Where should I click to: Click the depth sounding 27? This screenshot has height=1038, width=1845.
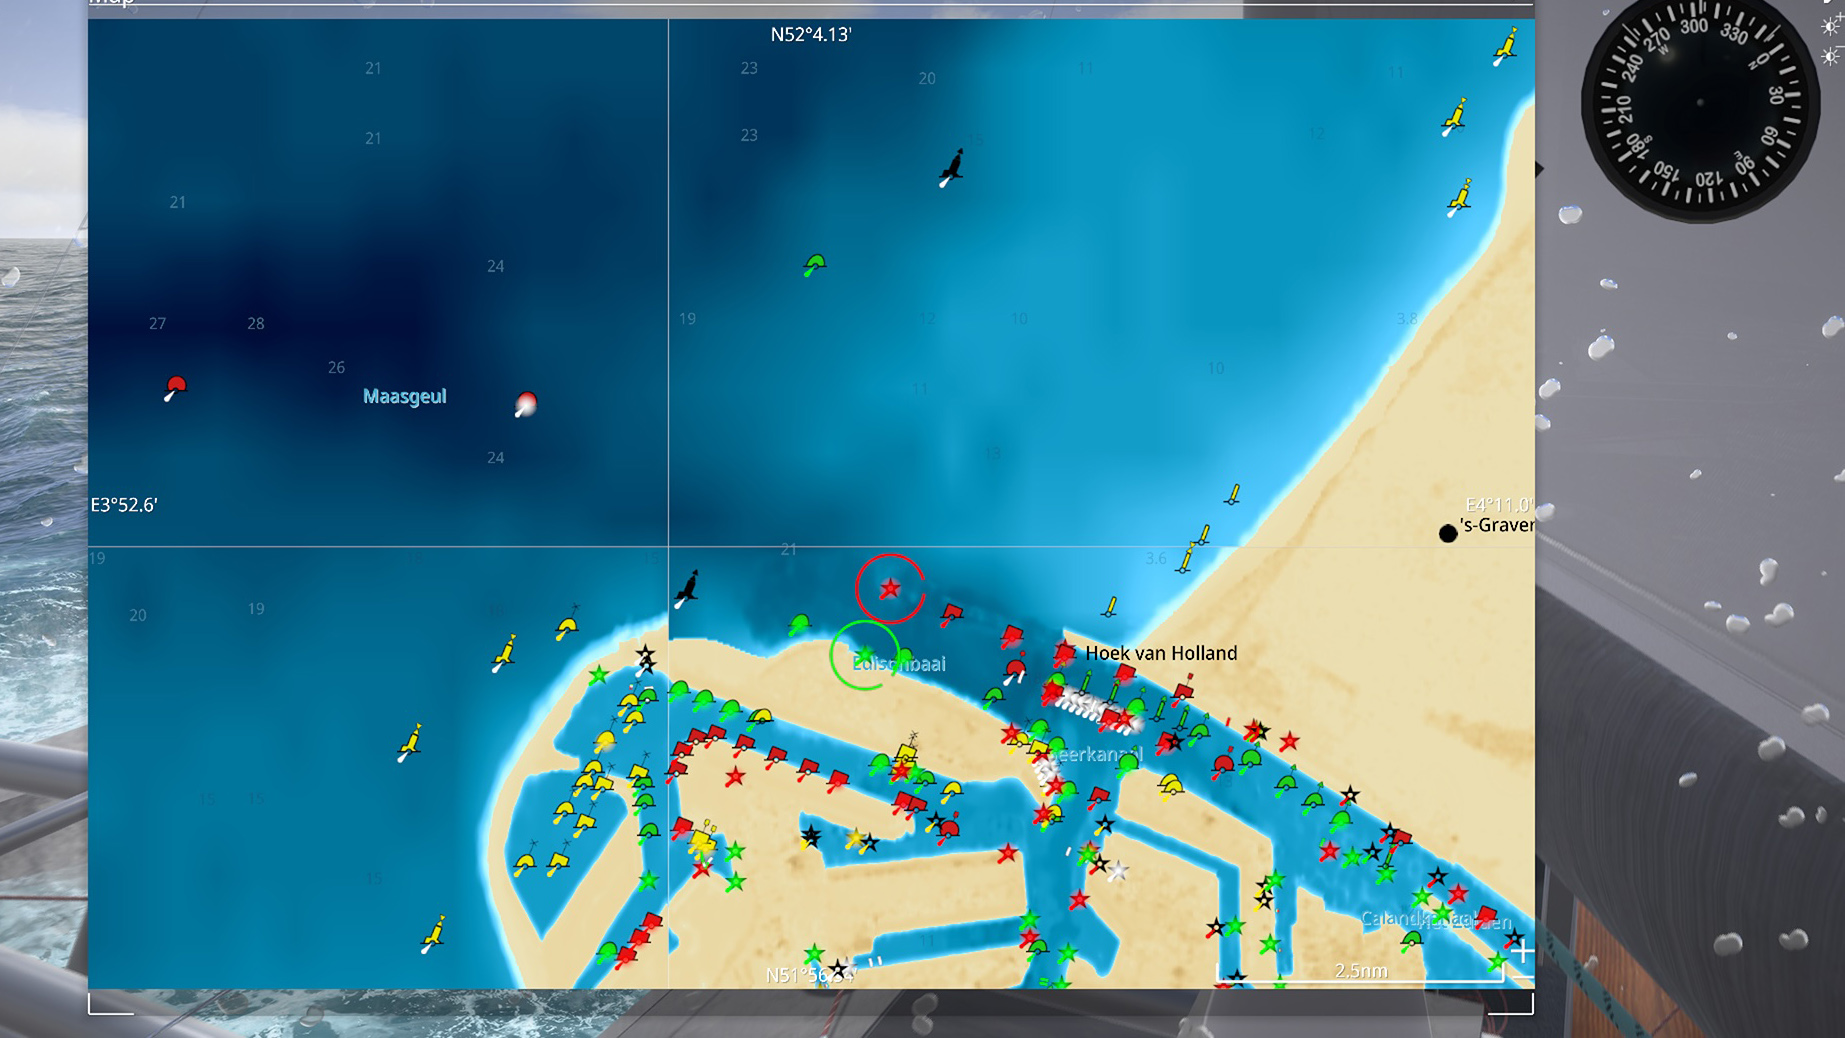click(157, 323)
